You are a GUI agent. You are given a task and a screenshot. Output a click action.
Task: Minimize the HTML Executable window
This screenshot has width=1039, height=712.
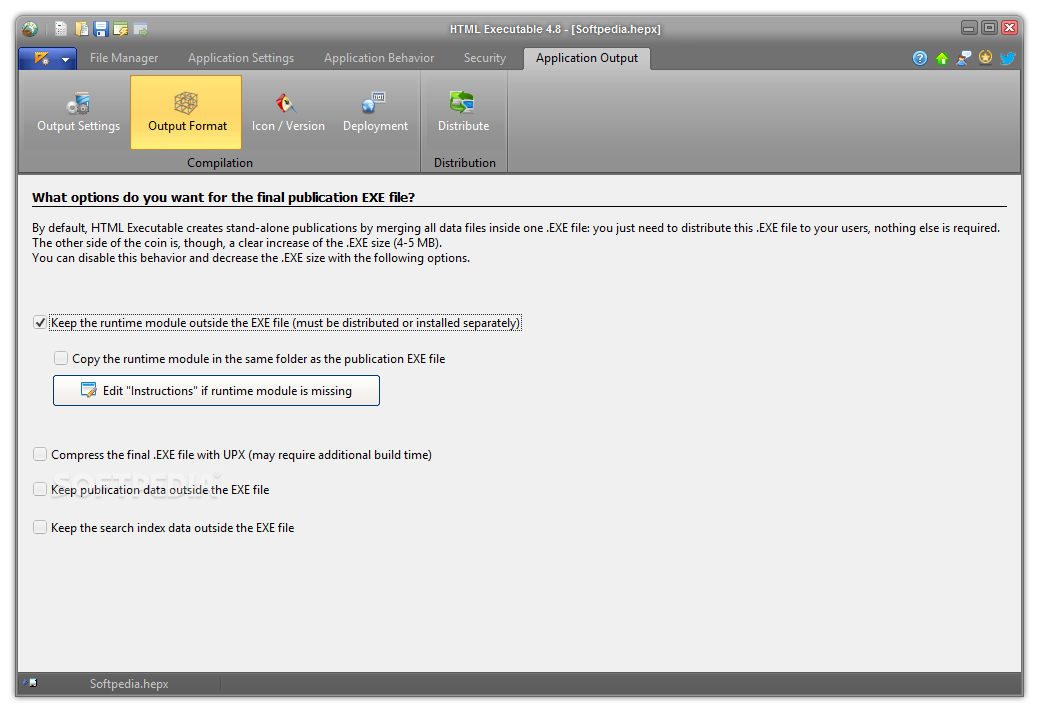pos(969,28)
